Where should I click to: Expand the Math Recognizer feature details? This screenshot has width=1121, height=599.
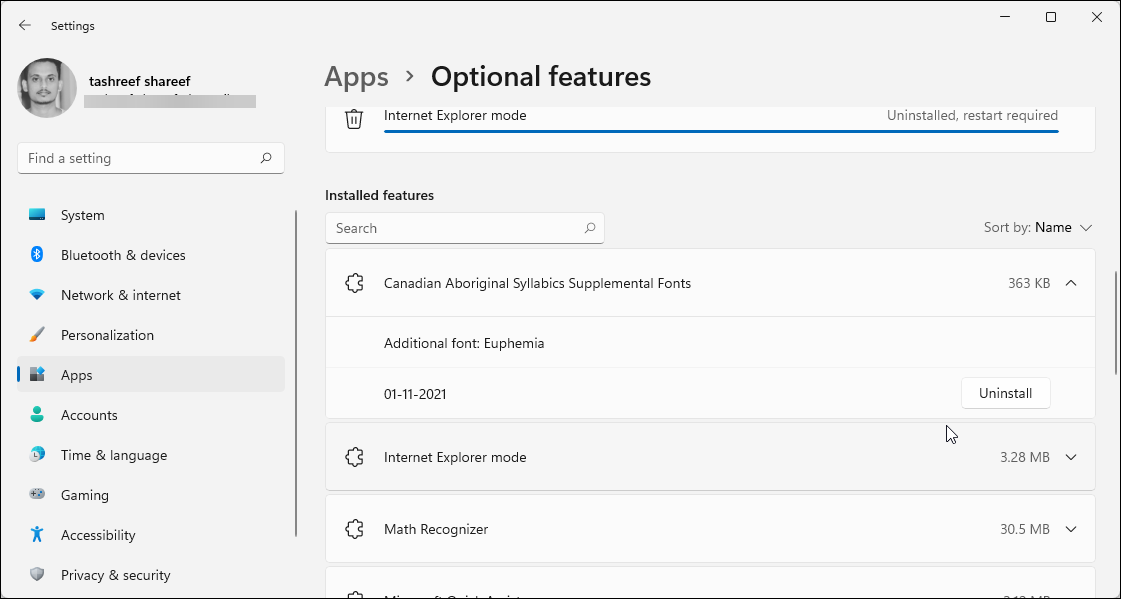pyautogui.click(x=1071, y=529)
